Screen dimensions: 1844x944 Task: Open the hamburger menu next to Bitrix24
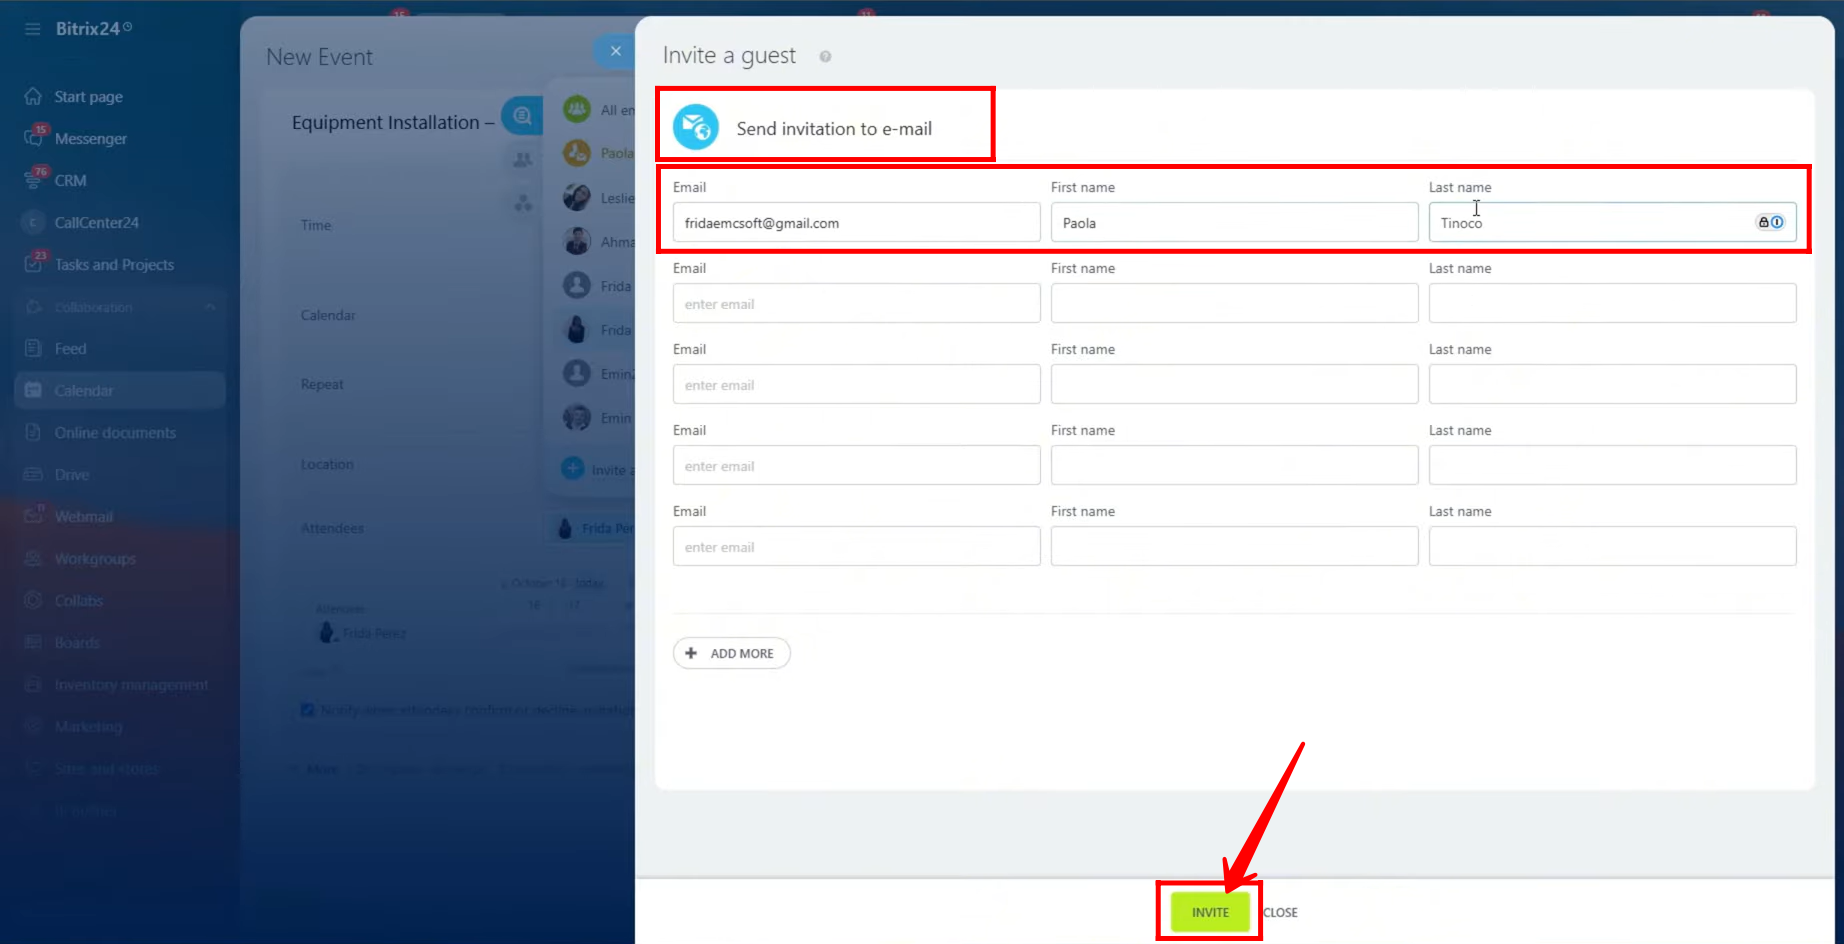pos(33,29)
